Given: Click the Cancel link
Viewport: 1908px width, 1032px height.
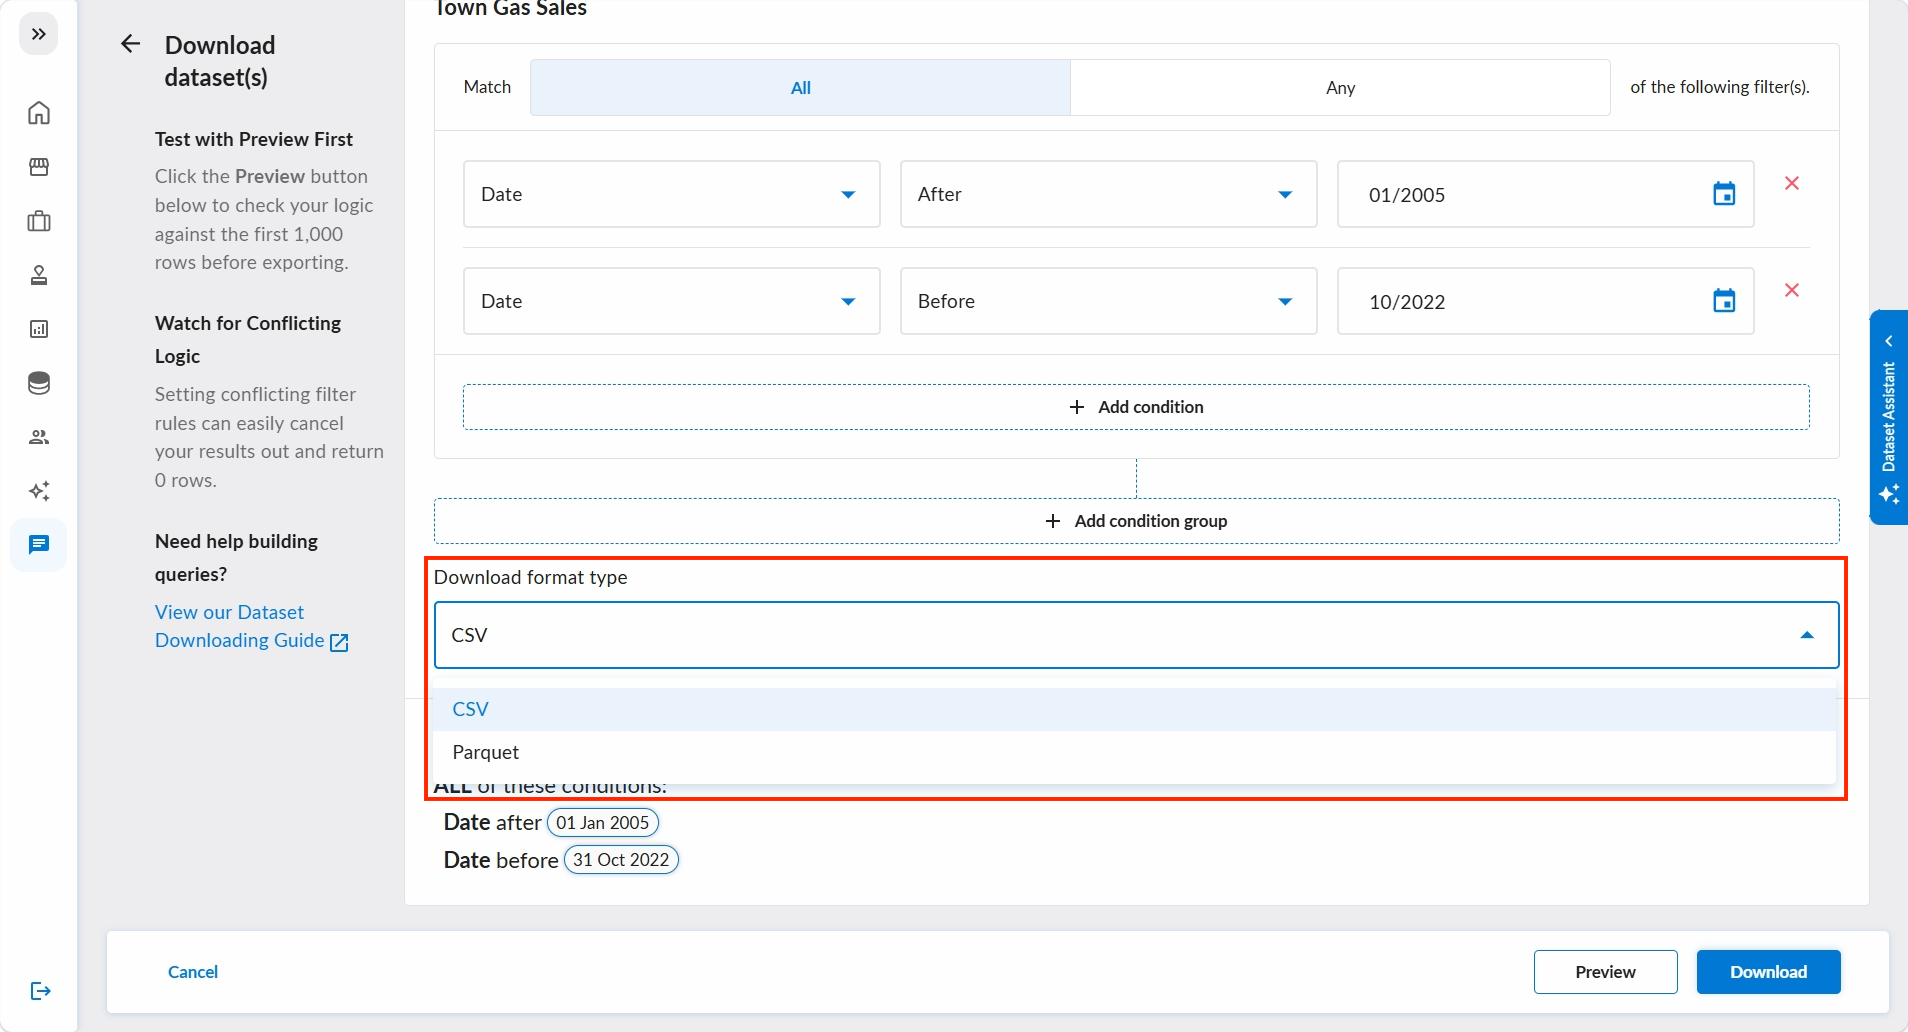Looking at the screenshot, I should pos(193,972).
